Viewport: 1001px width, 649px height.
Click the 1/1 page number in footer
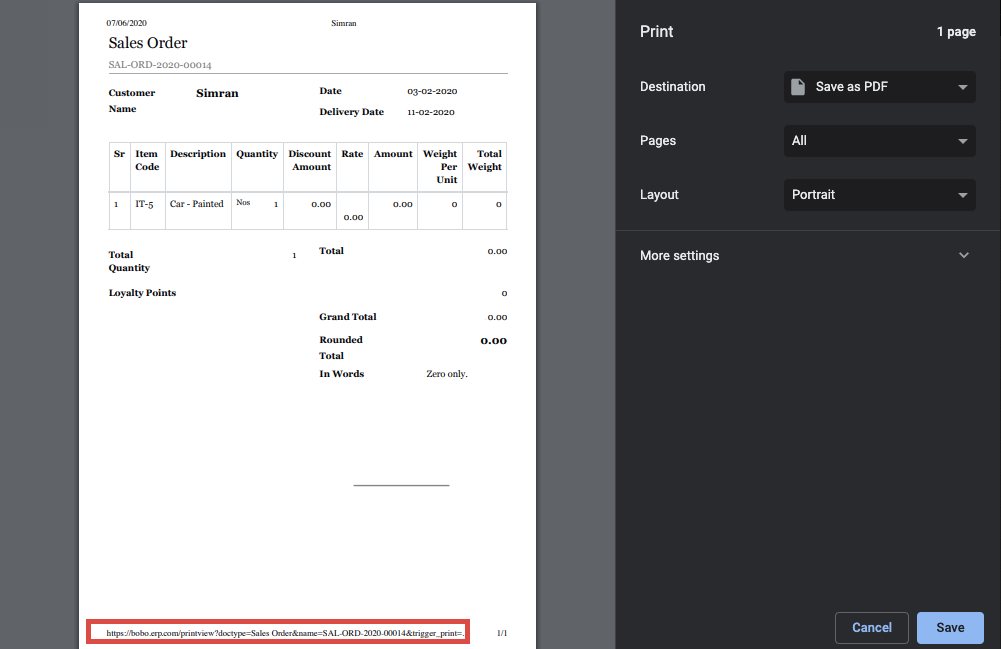pos(502,633)
